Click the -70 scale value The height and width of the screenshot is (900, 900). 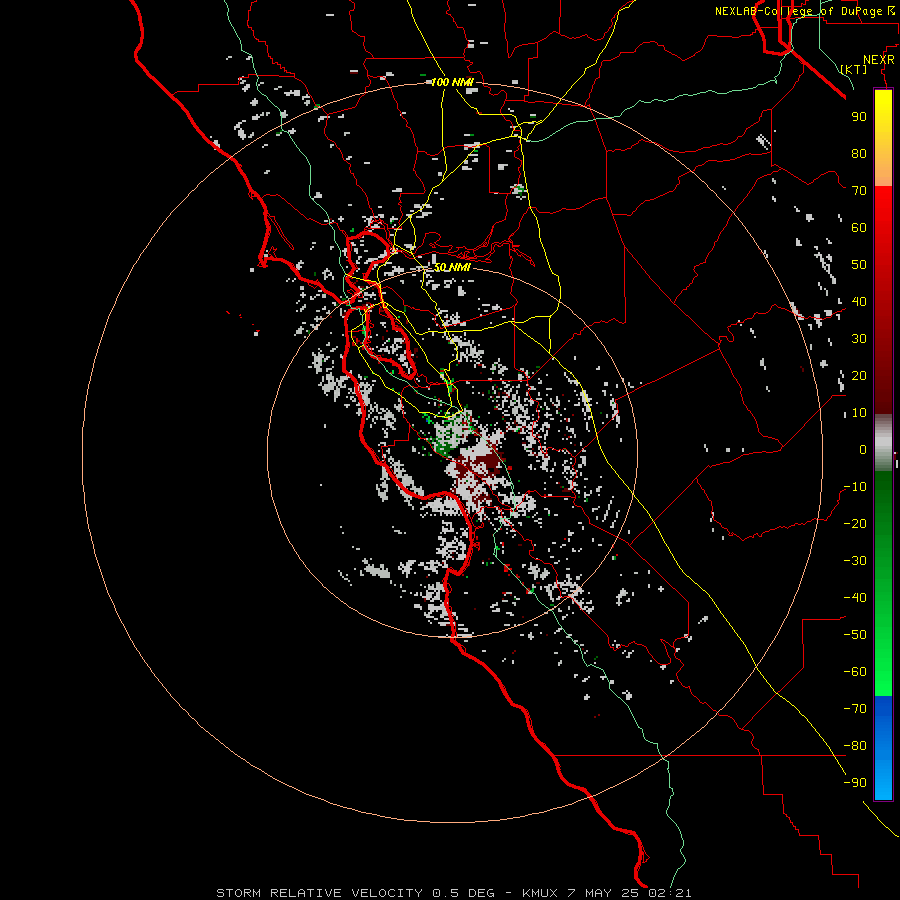[x=855, y=709]
